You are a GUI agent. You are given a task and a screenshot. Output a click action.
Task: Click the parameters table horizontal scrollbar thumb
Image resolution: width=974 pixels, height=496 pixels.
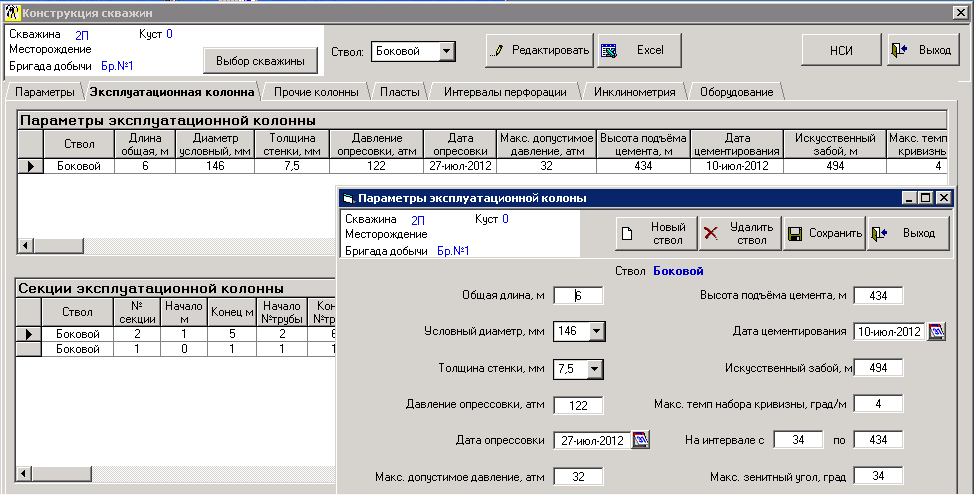click(x=58, y=246)
